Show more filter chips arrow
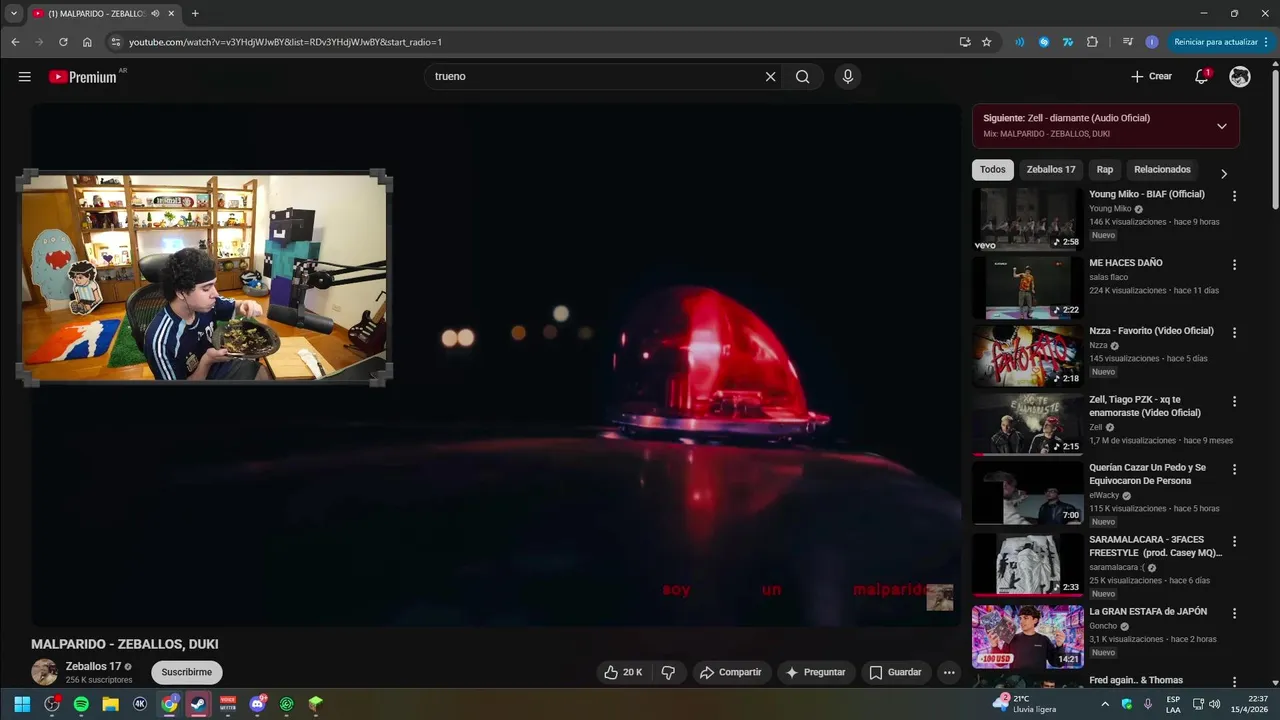This screenshot has height=720, width=1280. 1223,173
